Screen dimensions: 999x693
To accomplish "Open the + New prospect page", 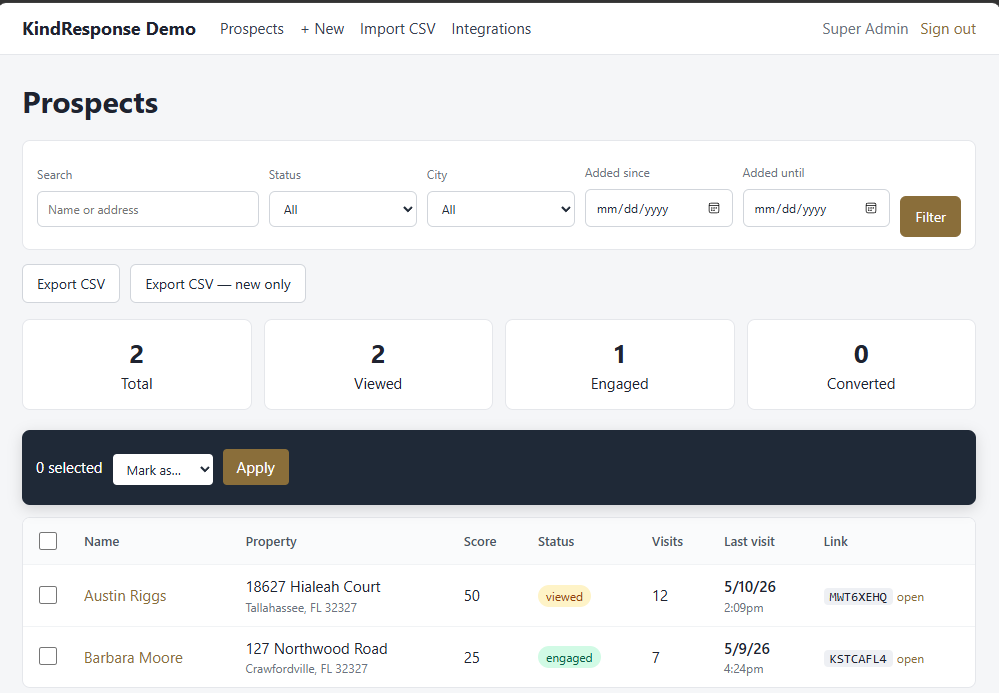I will click(x=322, y=29).
